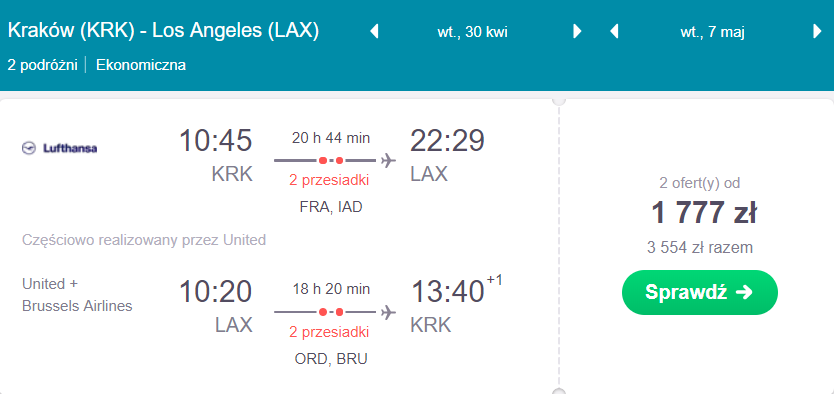The height and width of the screenshot is (394, 834).
Task: Click the Sprawdź green button
Action: [699, 292]
